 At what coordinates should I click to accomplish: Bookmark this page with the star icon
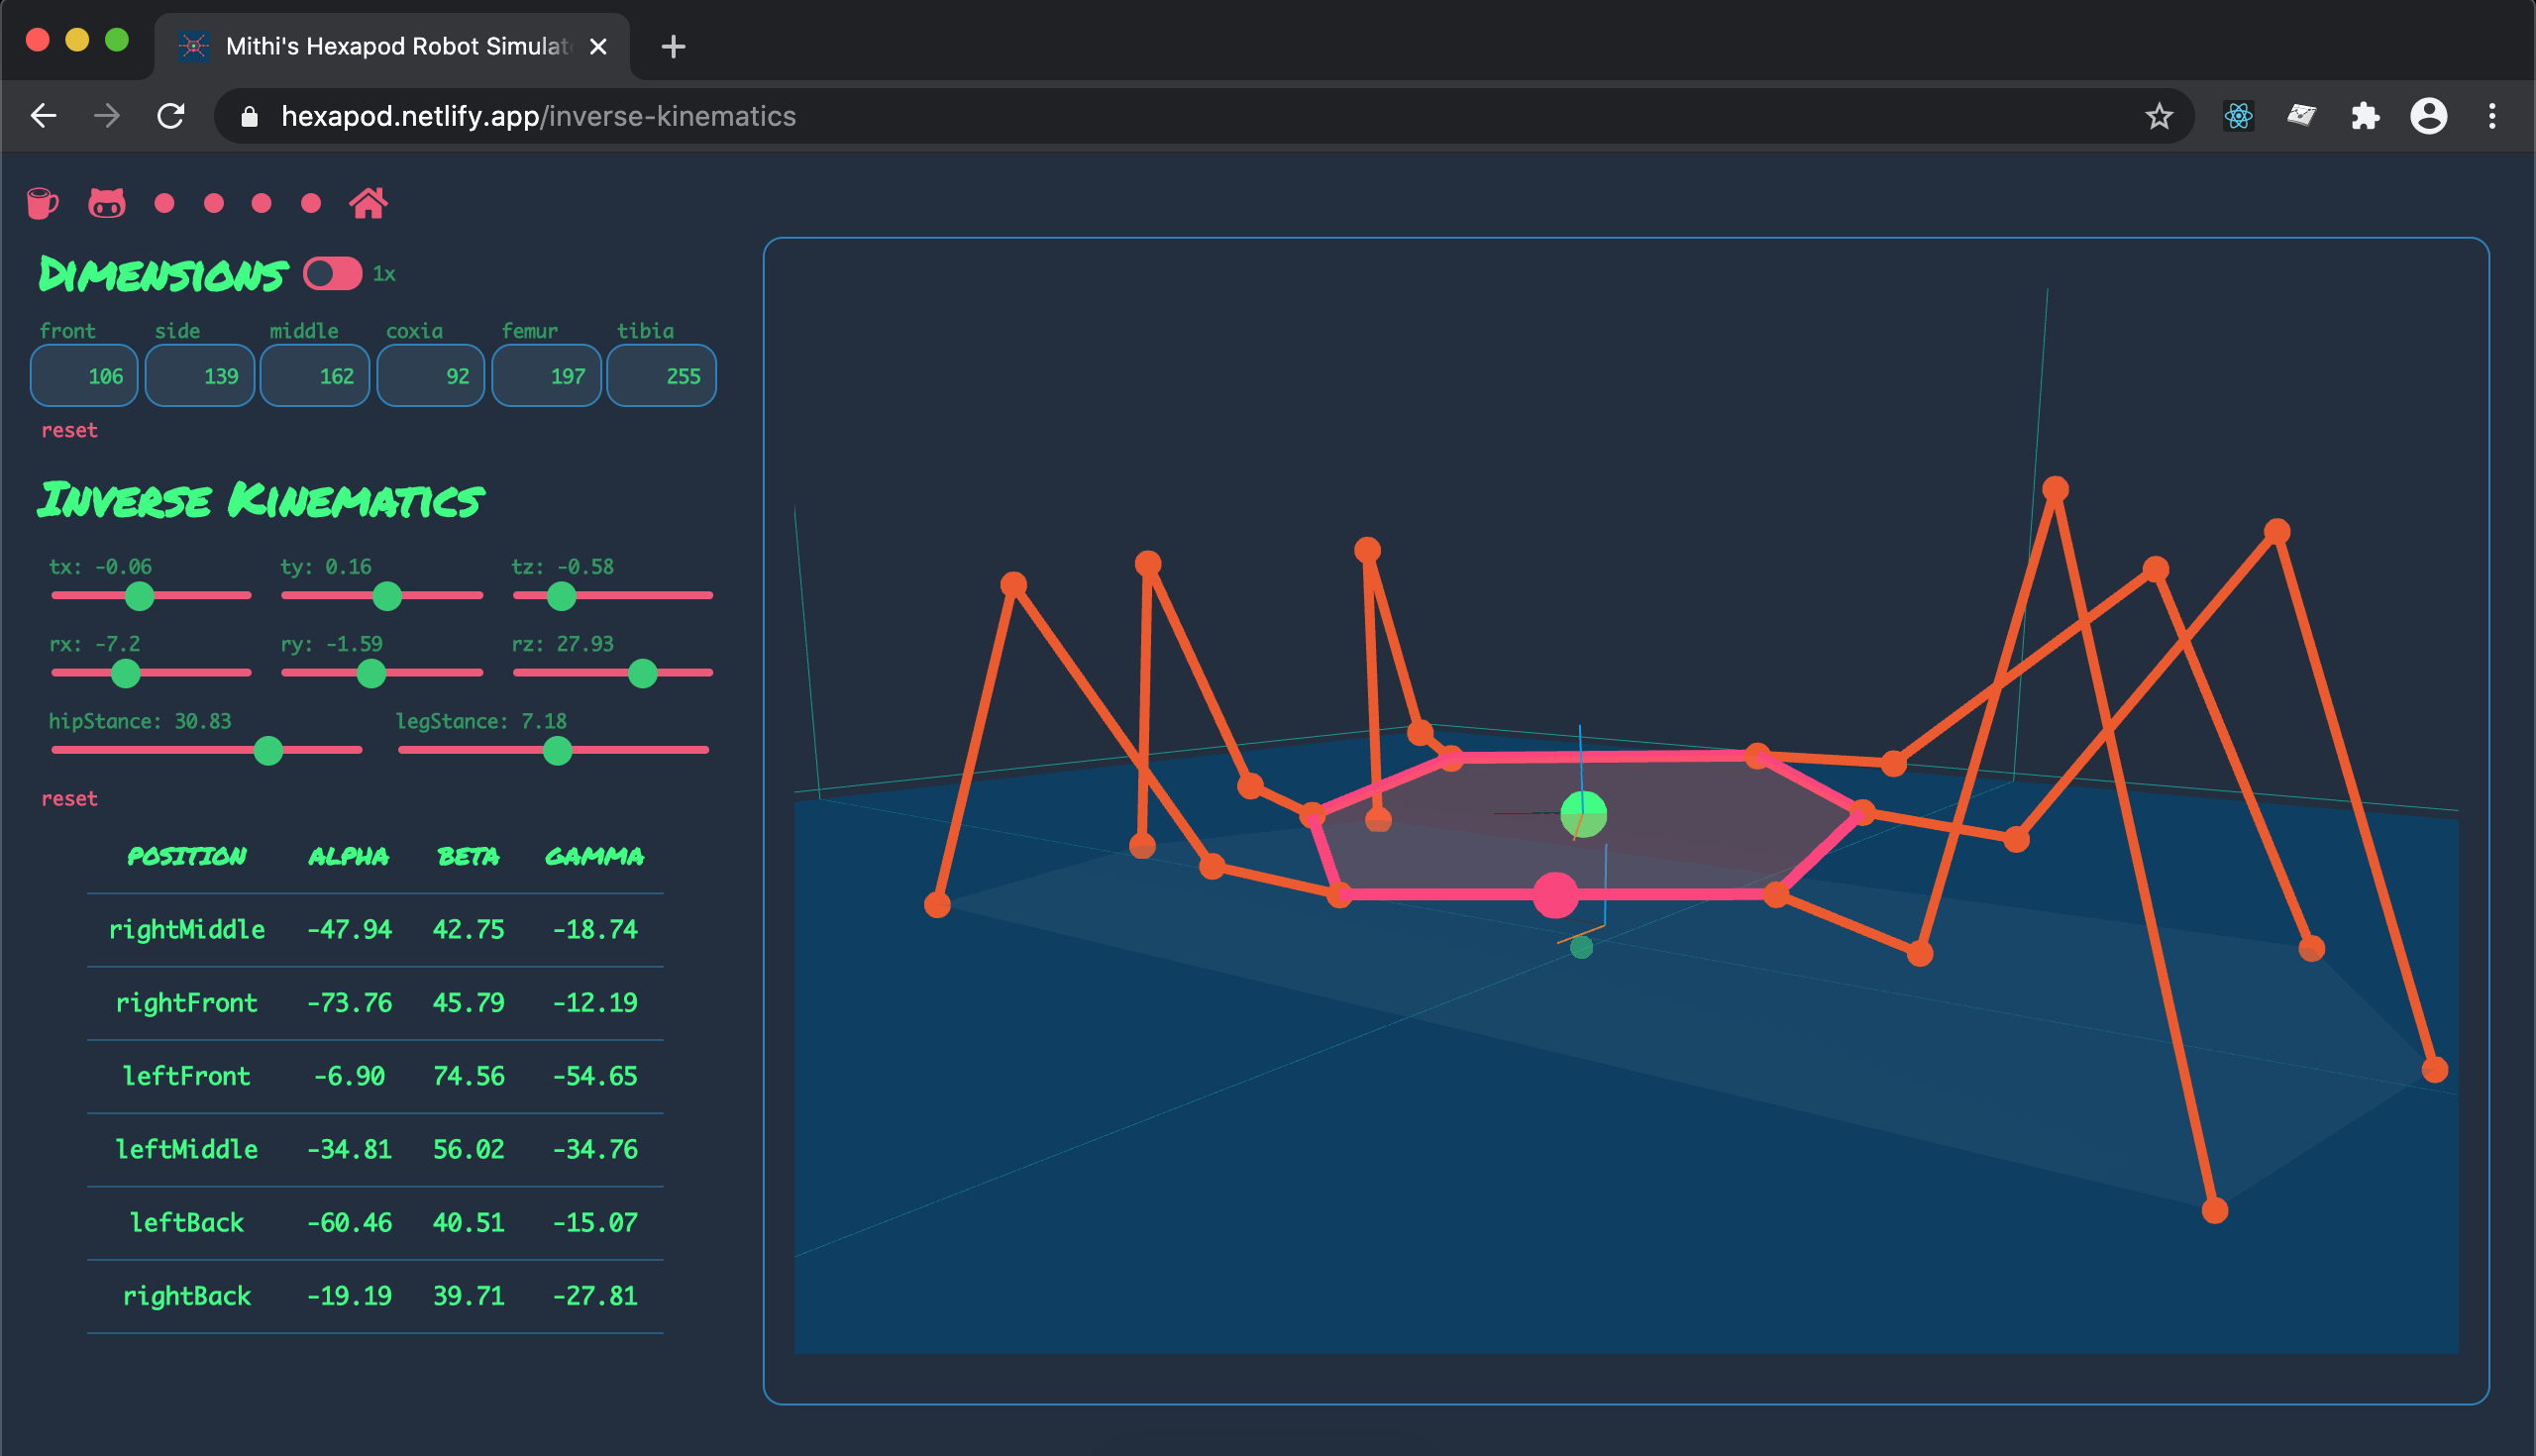(x=2159, y=116)
